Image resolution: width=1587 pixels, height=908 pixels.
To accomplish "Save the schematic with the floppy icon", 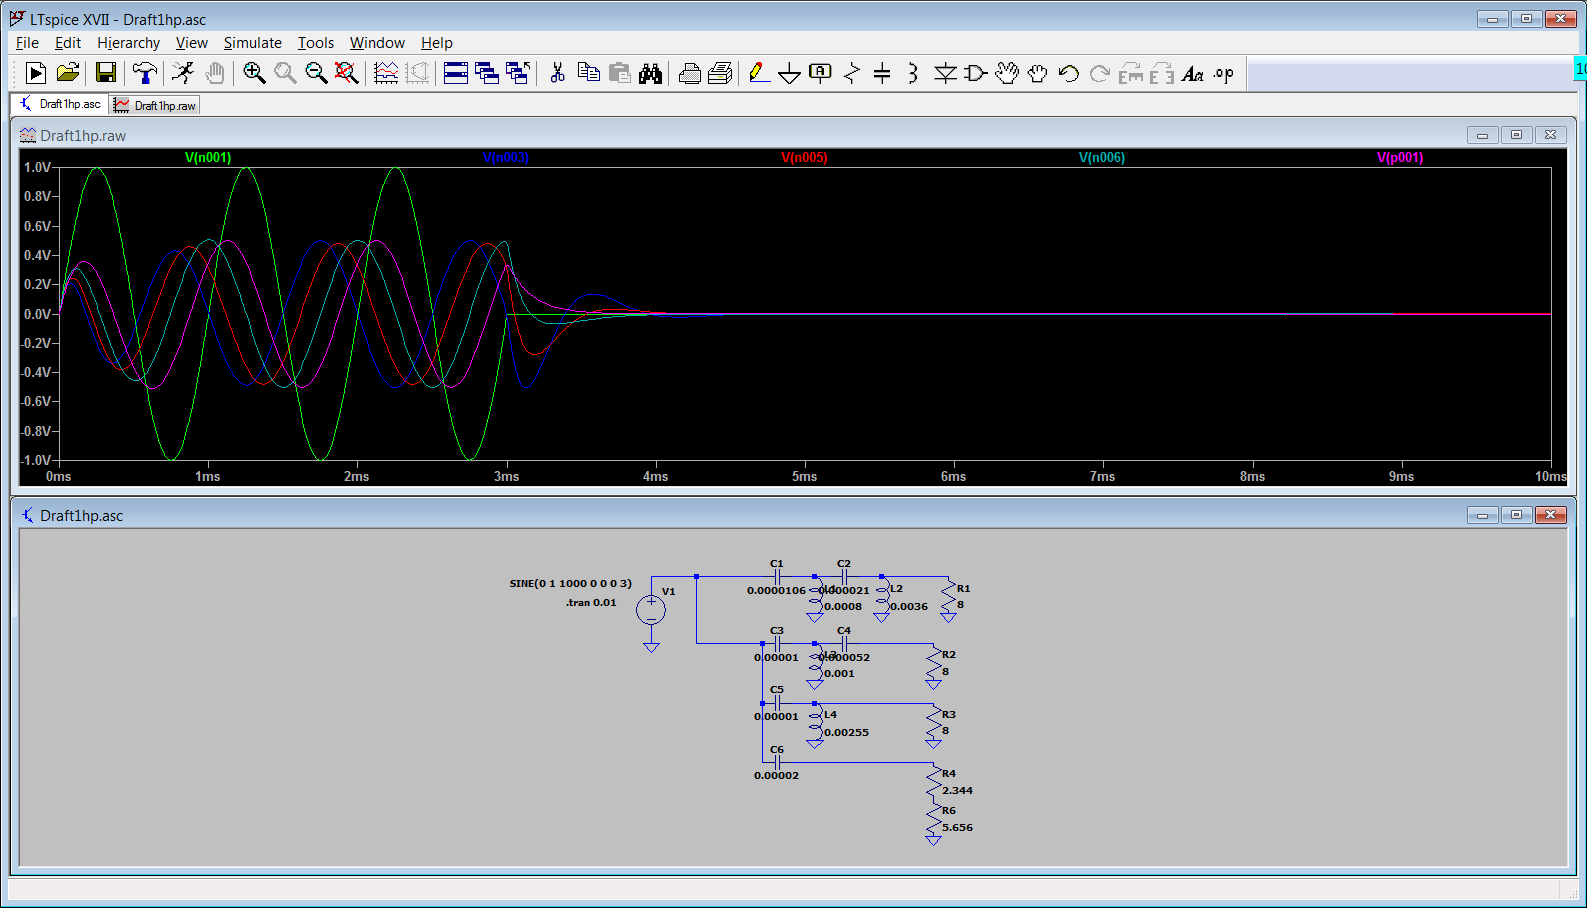I will 105,73.
